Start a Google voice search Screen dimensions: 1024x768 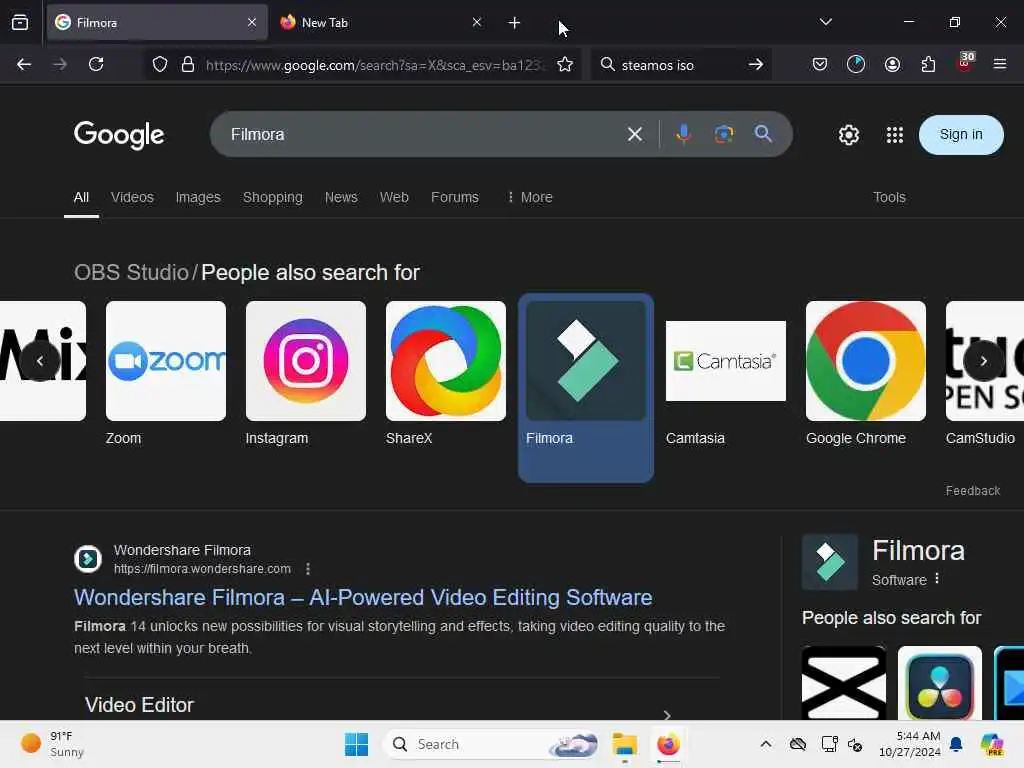coord(684,134)
